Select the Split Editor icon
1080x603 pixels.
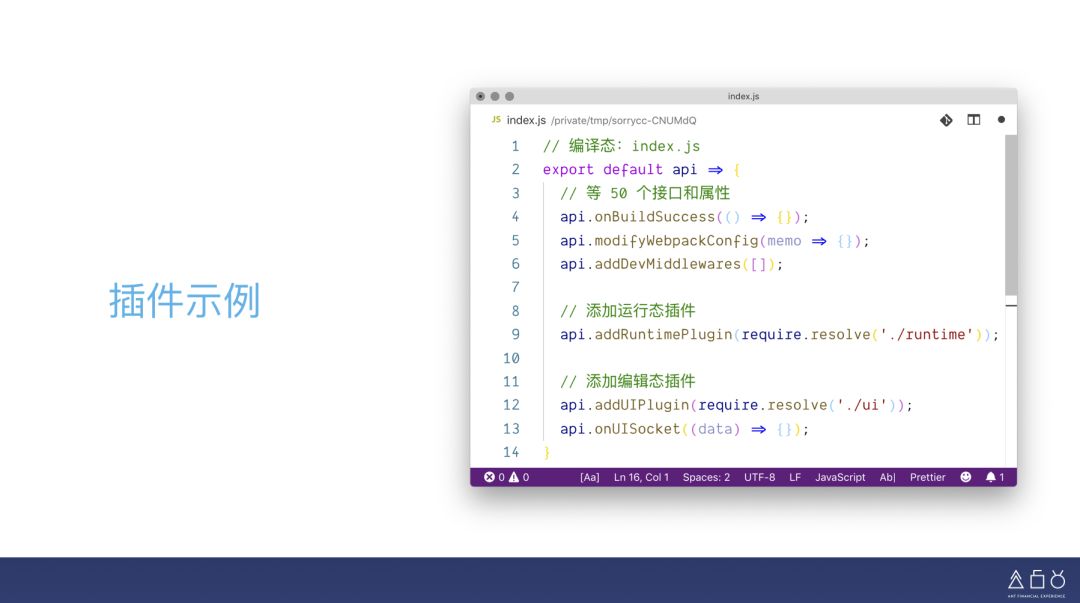point(974,119)
